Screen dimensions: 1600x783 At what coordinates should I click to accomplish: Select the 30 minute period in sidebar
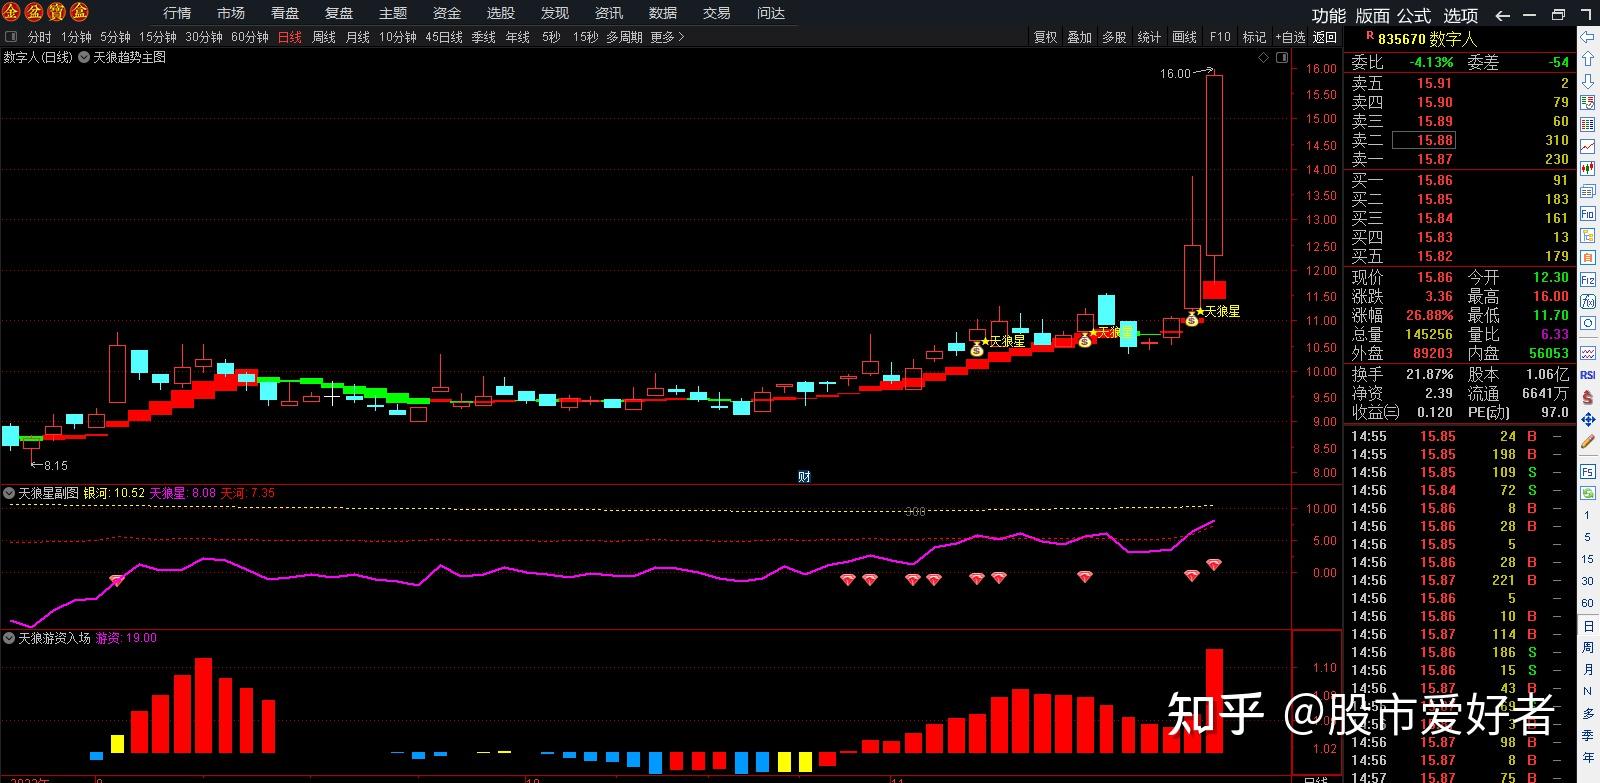click(x=1587, y=581)
